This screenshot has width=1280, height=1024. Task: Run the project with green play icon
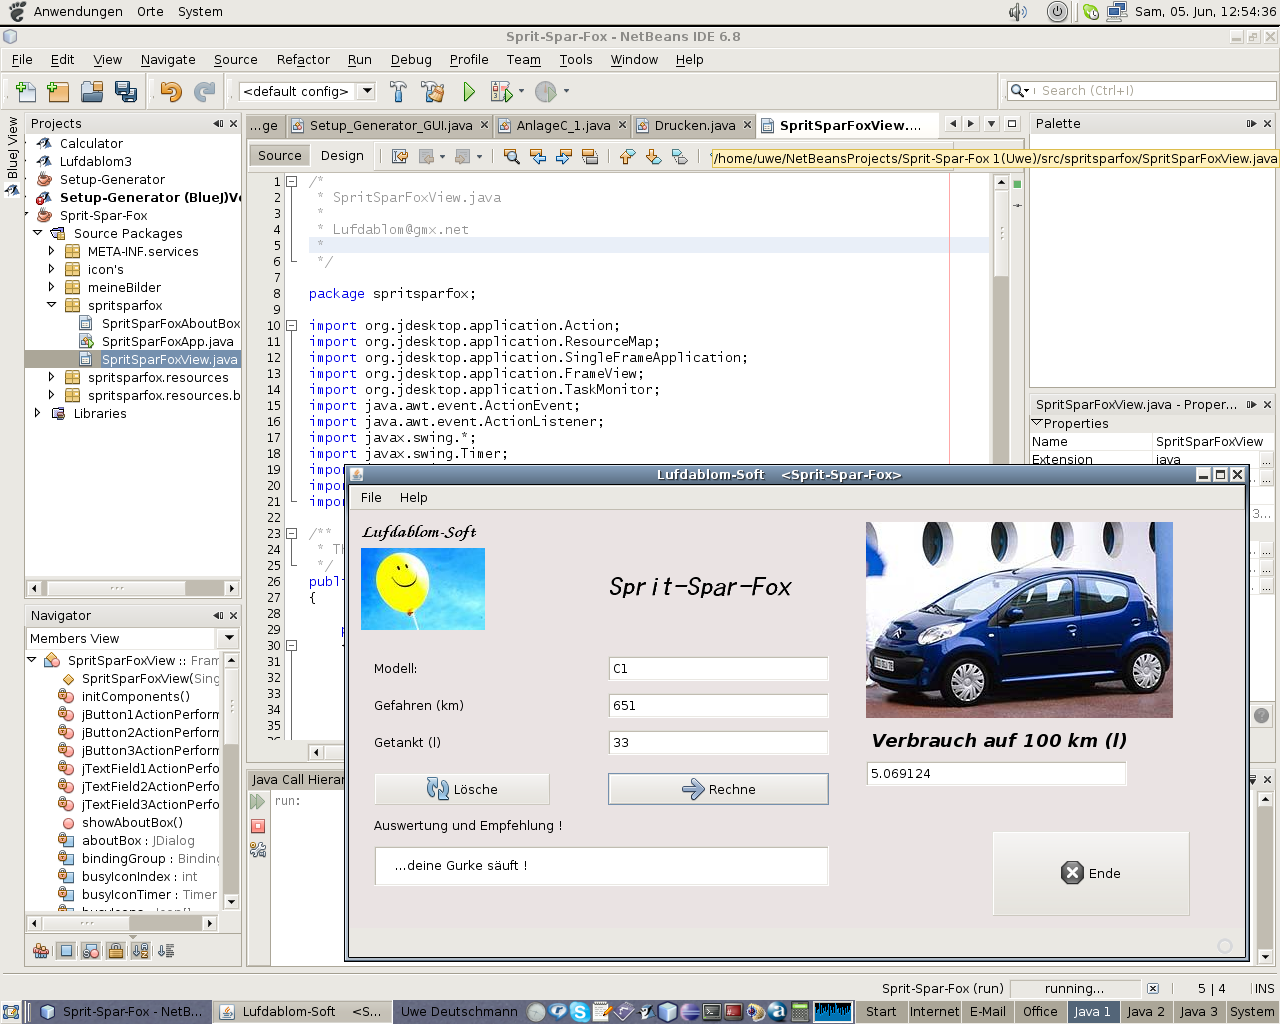(x=469, y=91)
